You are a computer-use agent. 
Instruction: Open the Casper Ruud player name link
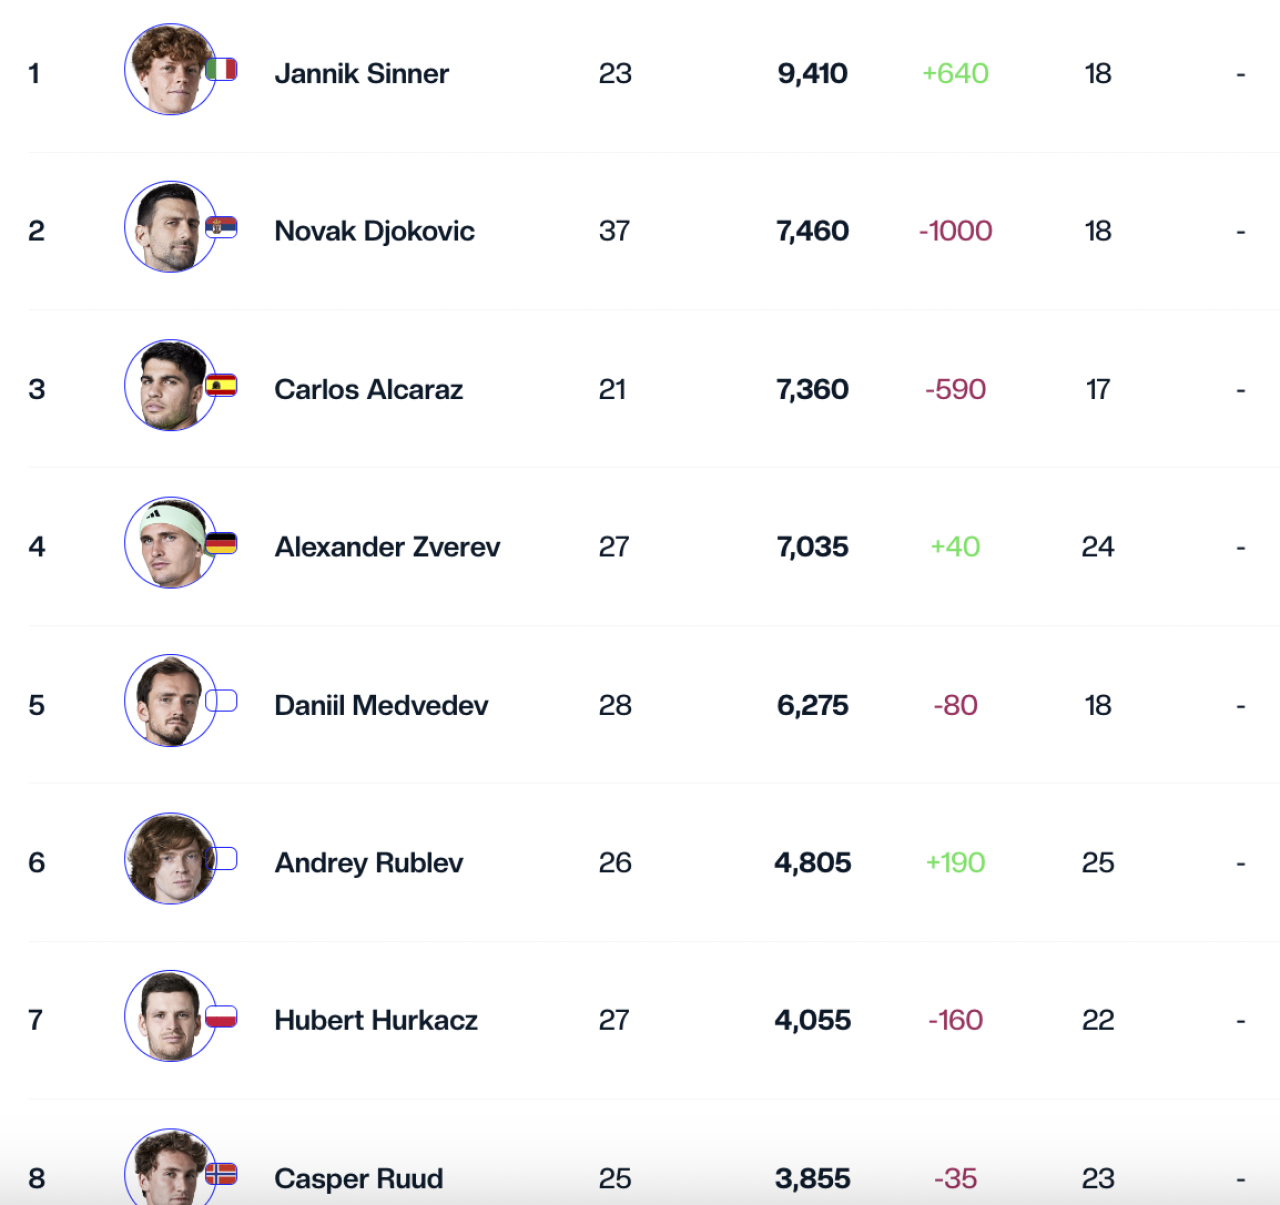click(358, 1179)
